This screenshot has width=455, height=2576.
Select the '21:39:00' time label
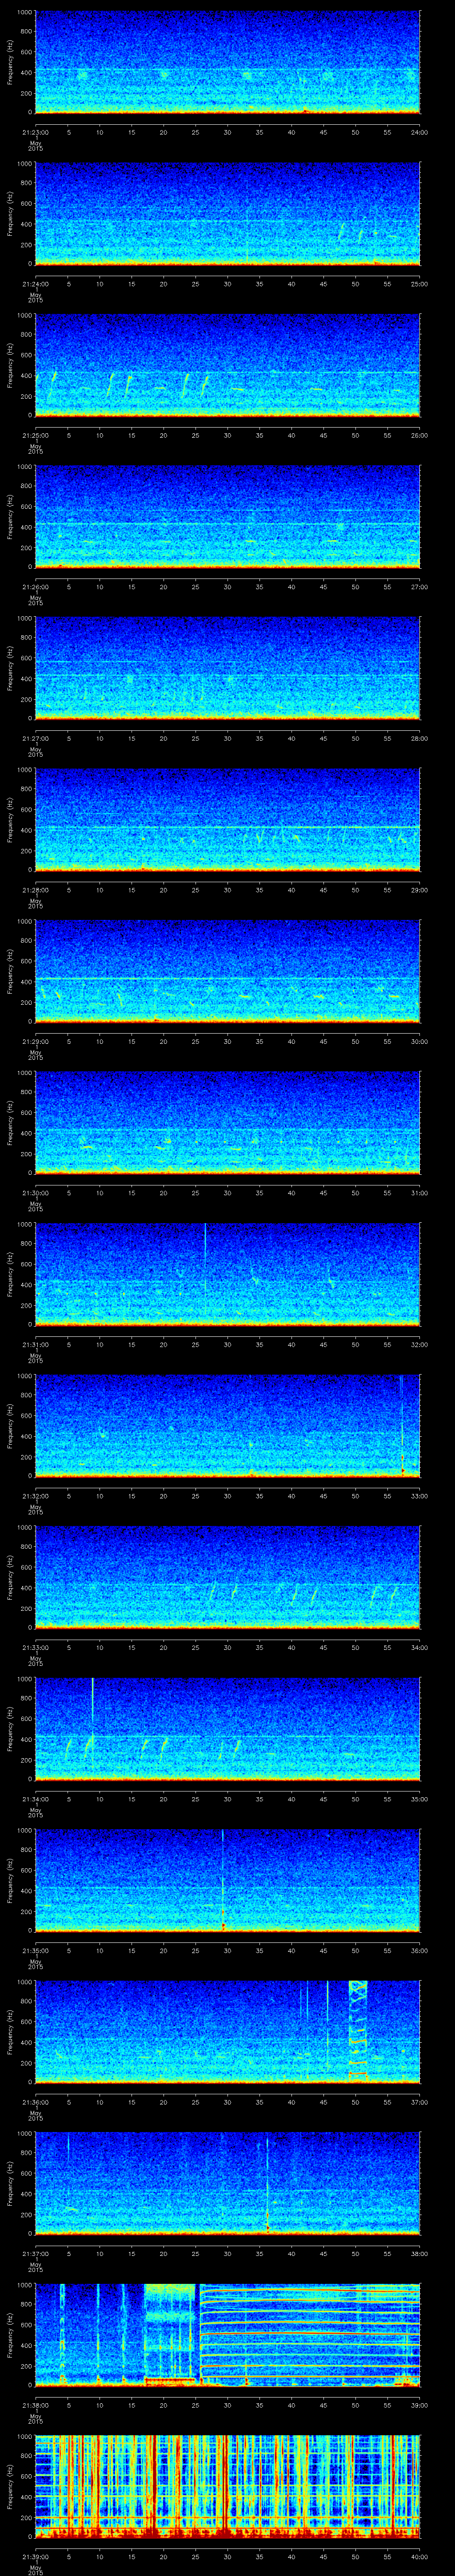(35, 2556)
